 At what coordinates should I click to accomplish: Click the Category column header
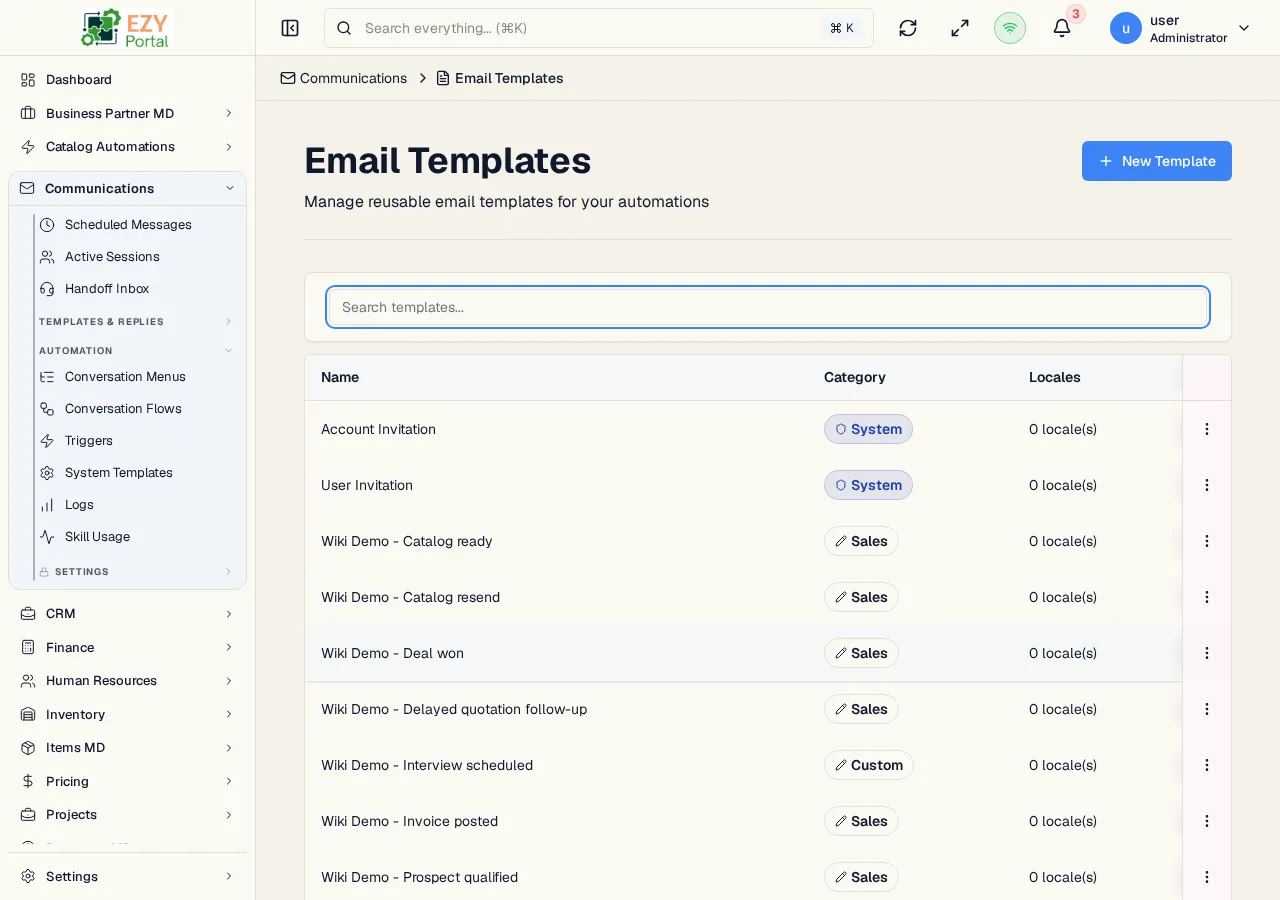[855, 377]
